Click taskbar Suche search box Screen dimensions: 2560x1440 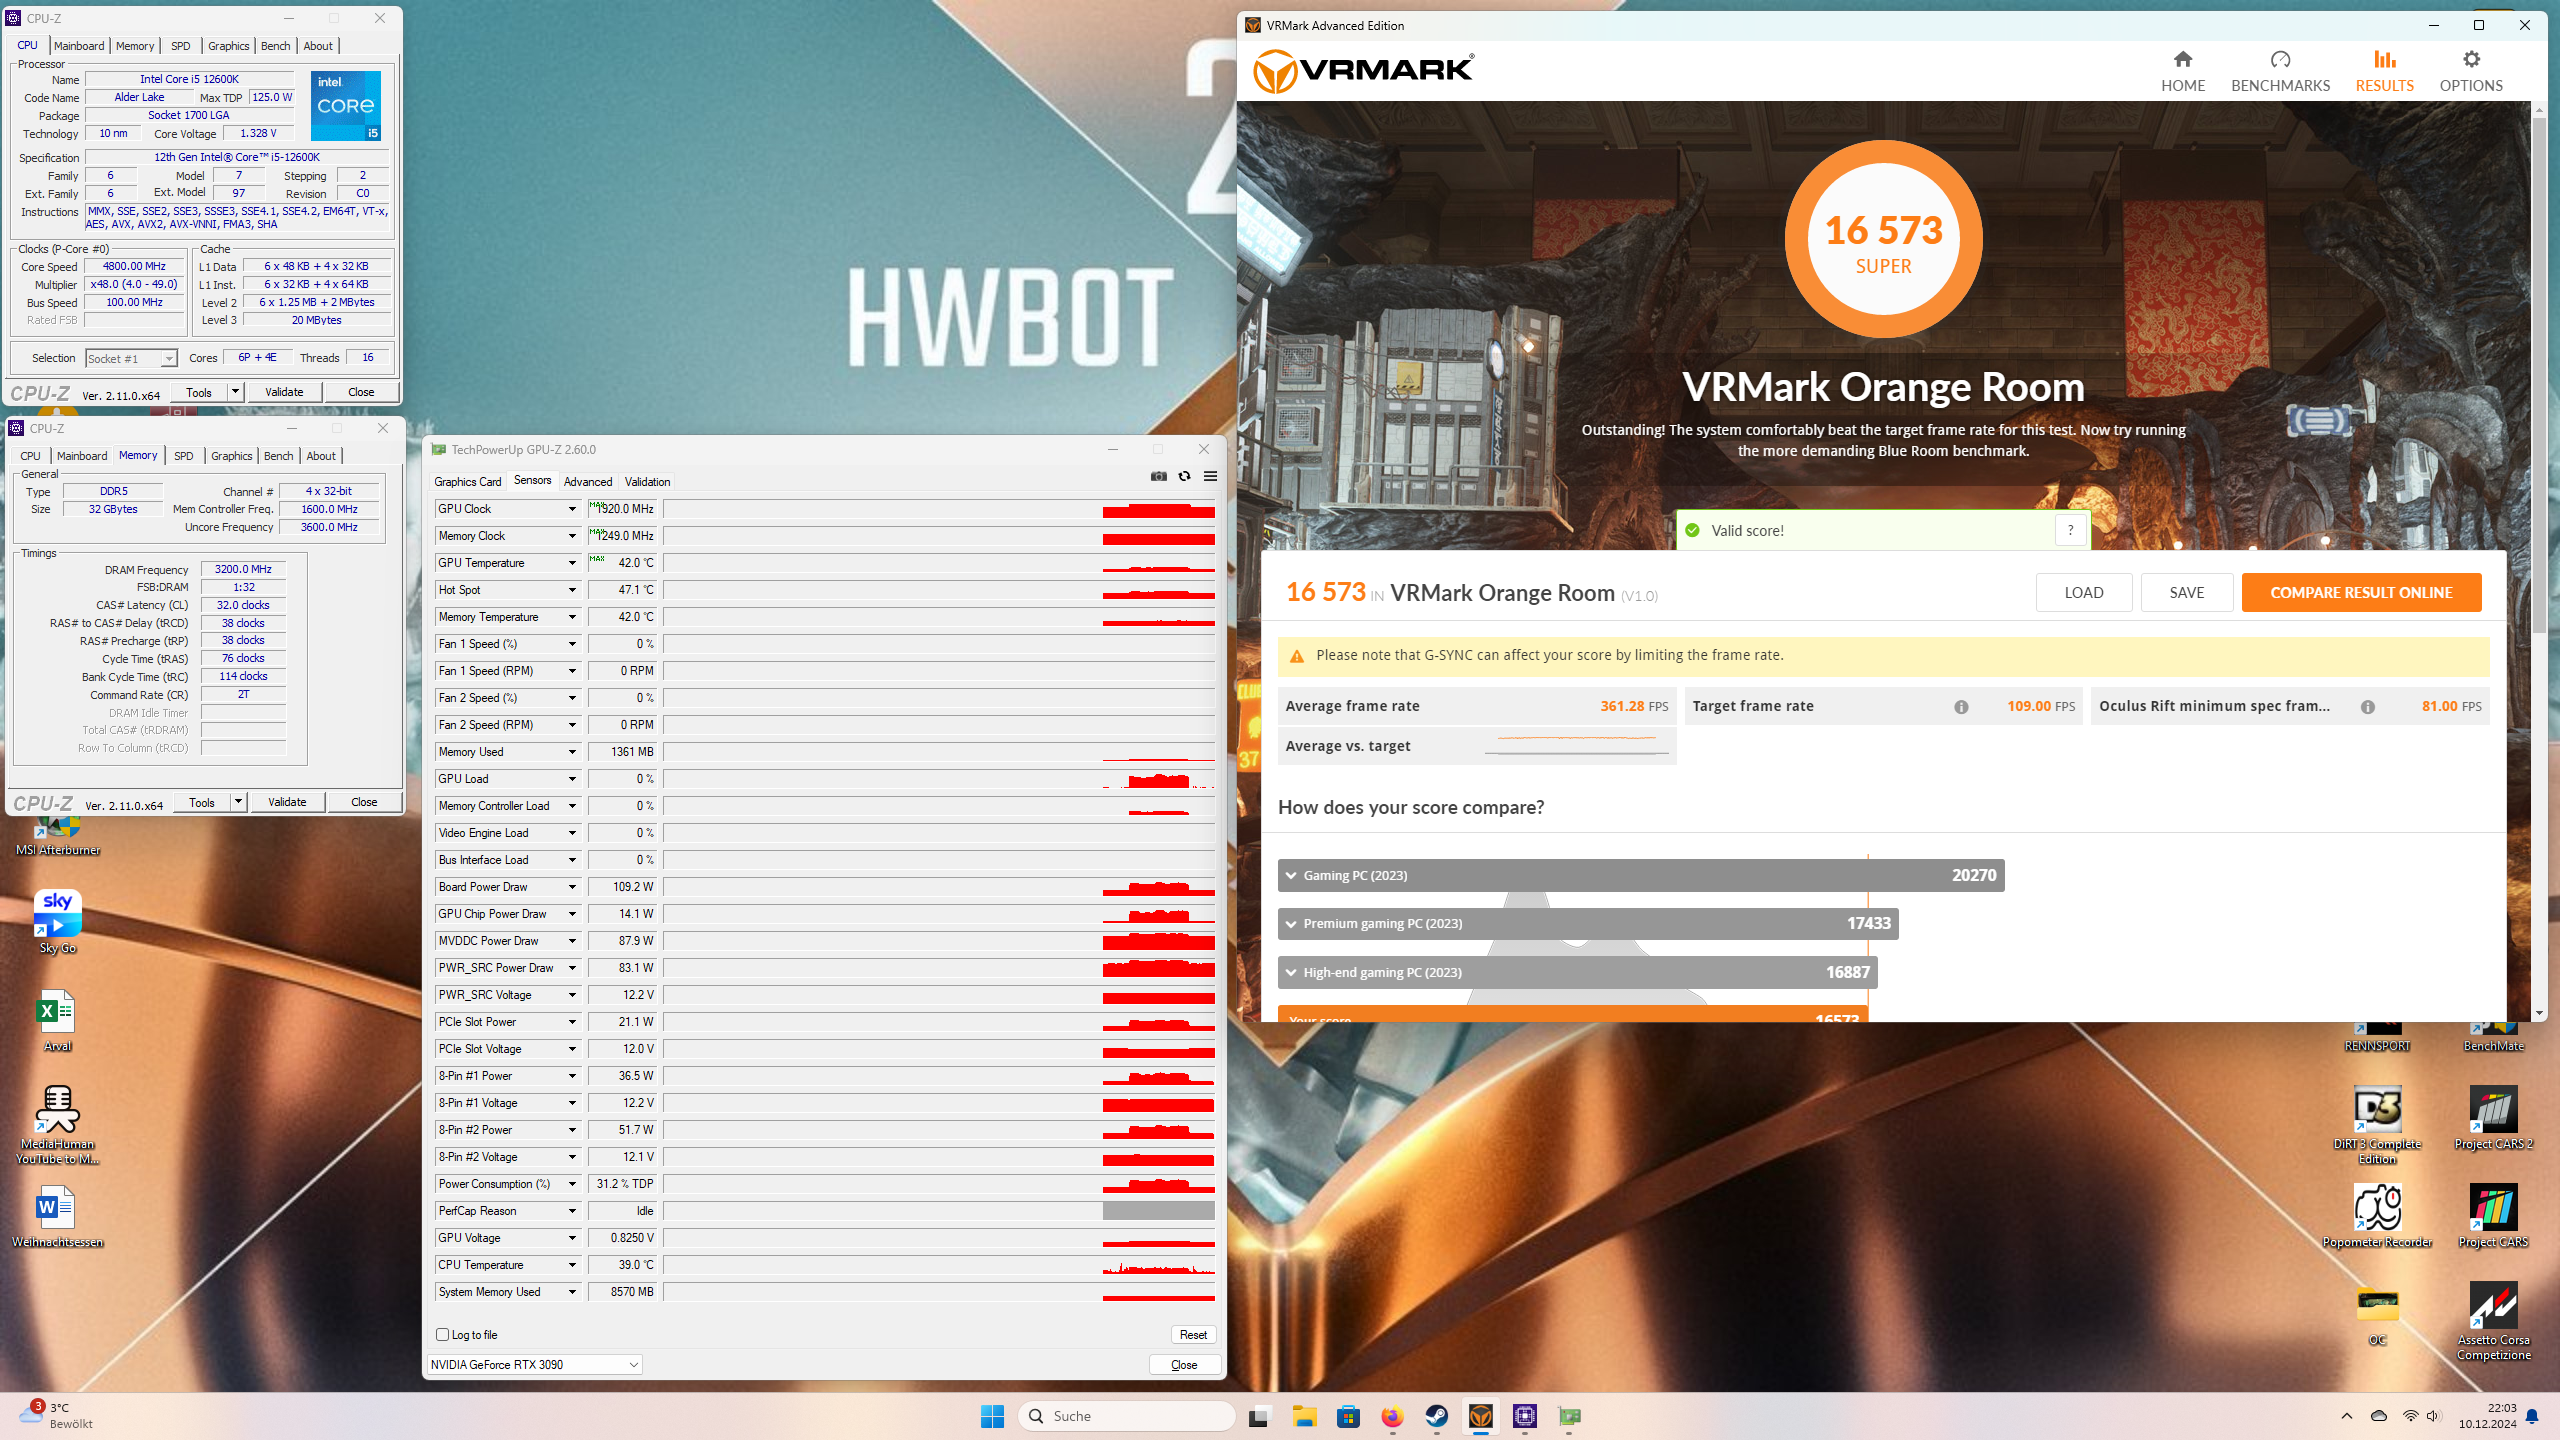coord(1127,1416)
